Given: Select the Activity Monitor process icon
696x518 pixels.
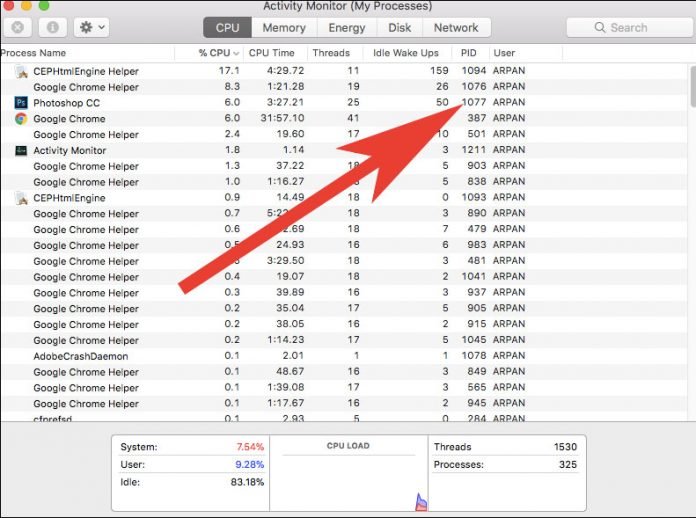Looking at the screenshot, I should (x=21, y=151).
